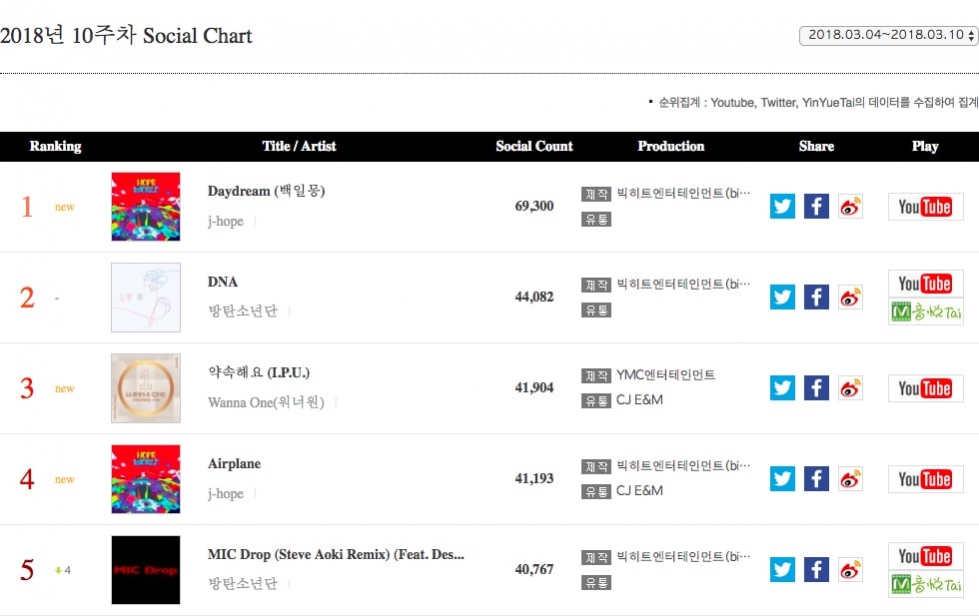Play Daydream on YouTube
Screen dimensions: 979x616
925,207
